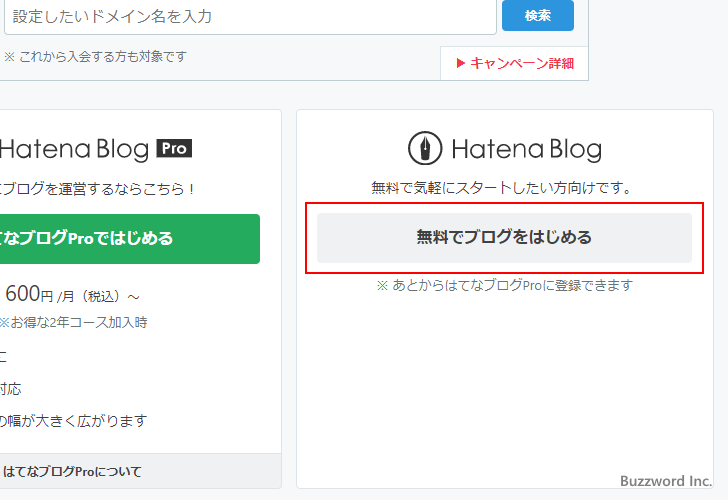
Task: Click the 無料でブログをはじめる button
Action: 504,238
